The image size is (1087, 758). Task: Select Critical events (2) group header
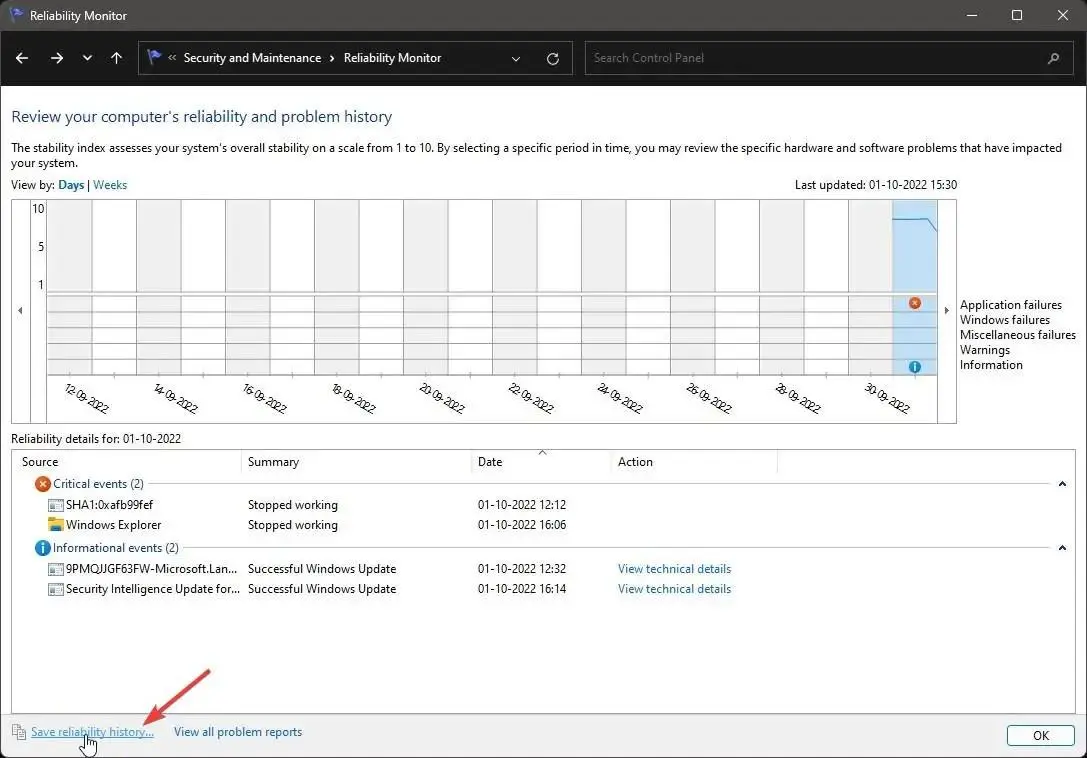click(98, 484)
